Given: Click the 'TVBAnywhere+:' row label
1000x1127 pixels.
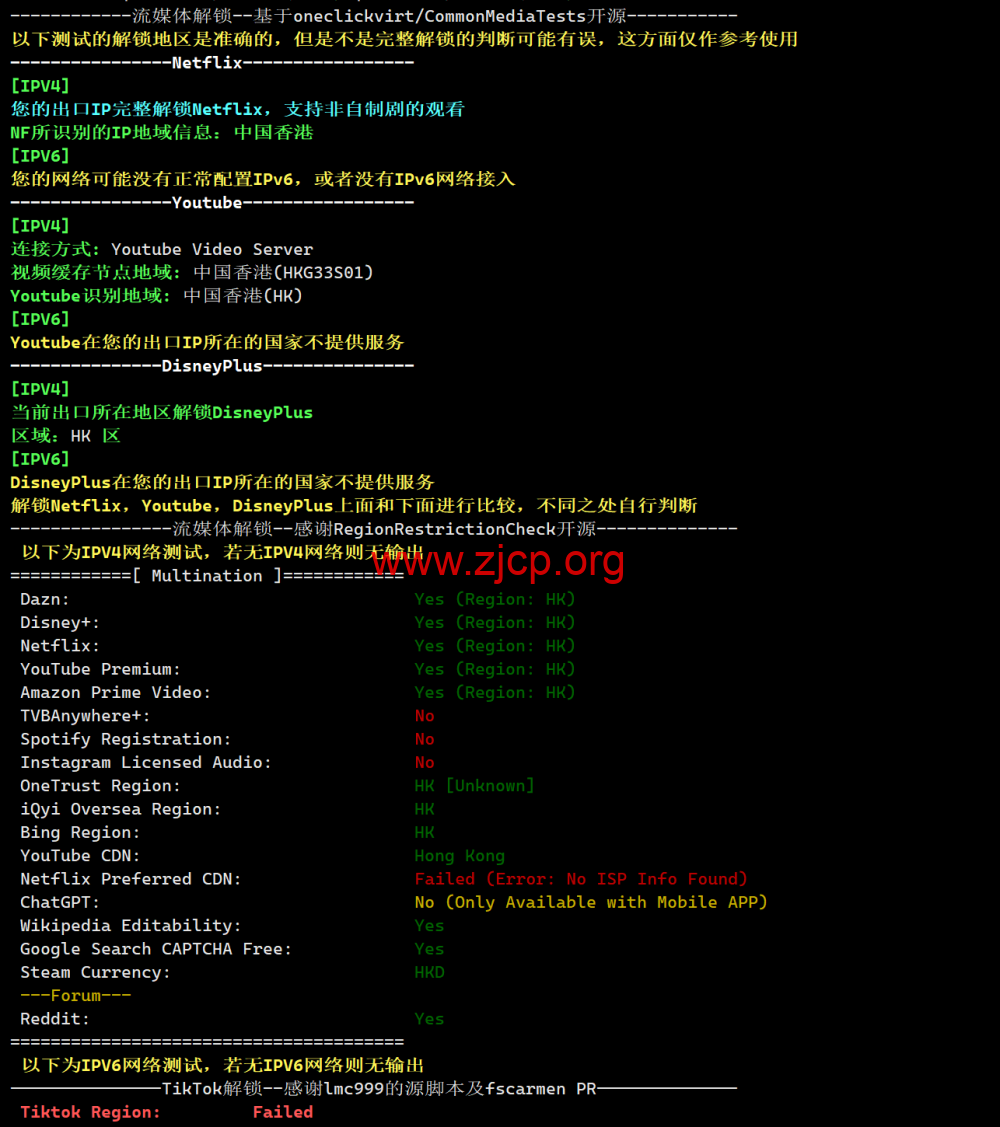Looking at the screenshot, I should (85, 716).
